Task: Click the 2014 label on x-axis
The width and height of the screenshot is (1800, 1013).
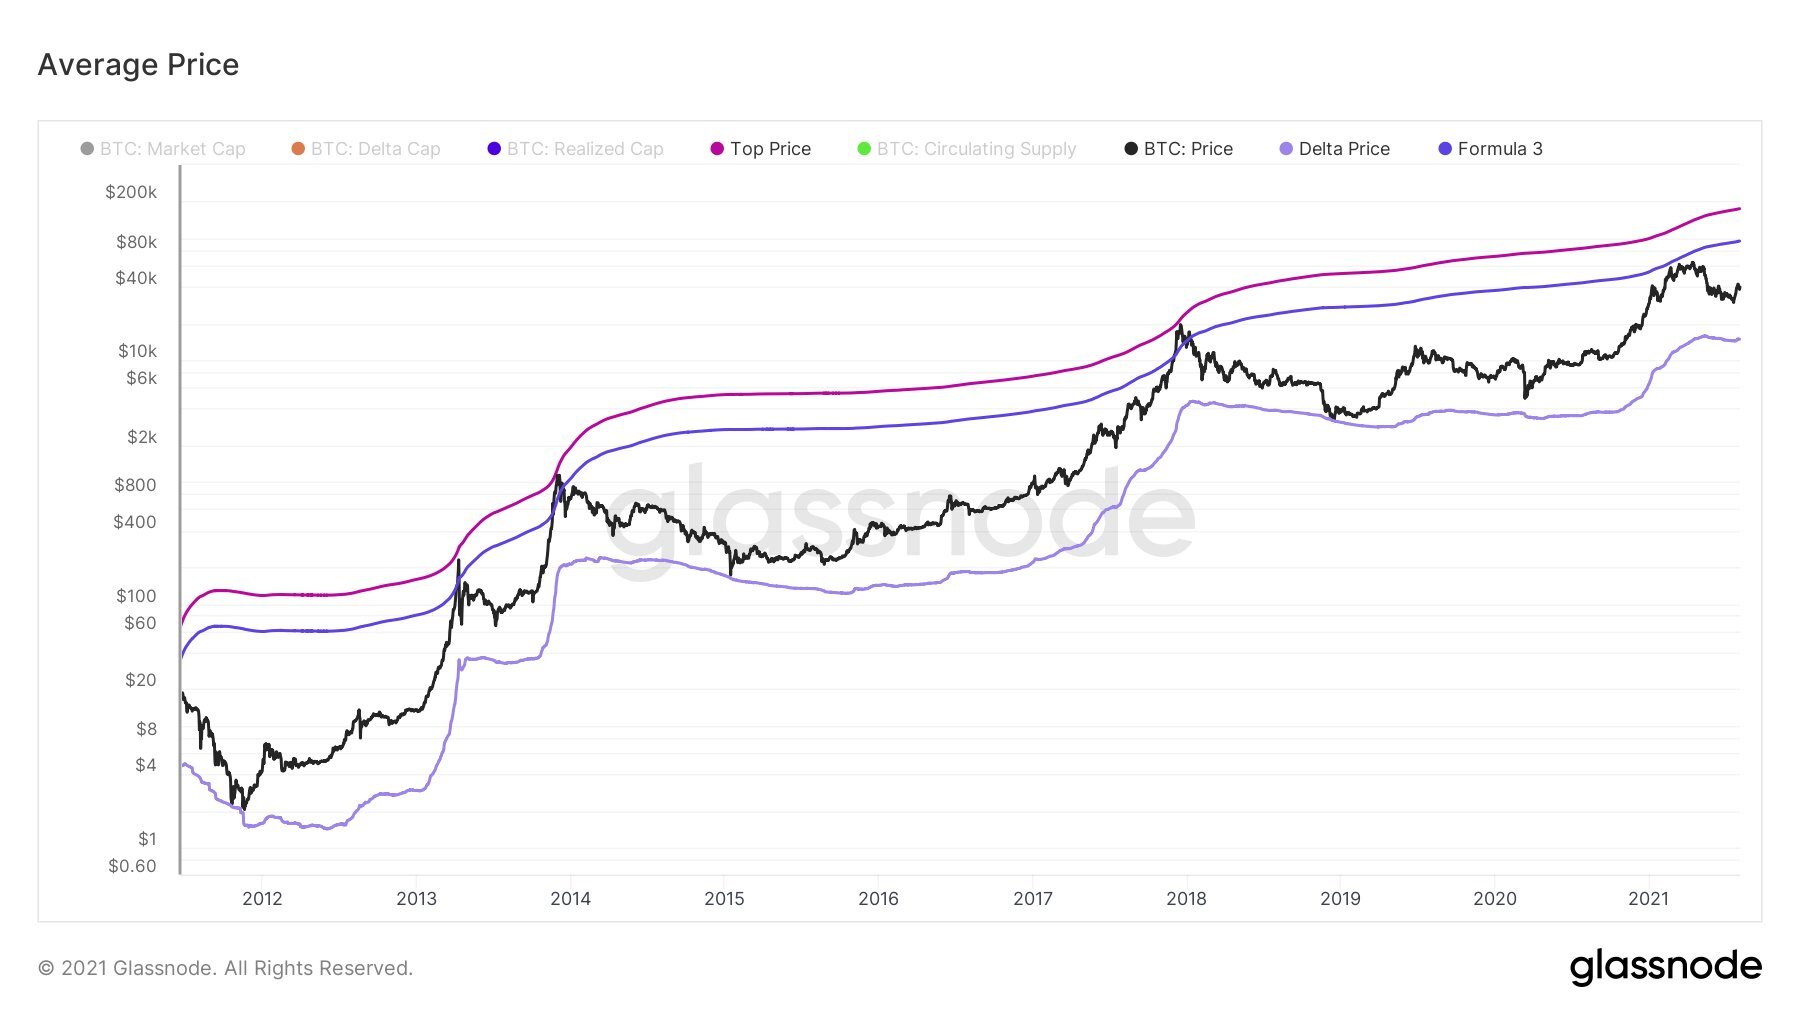Action: click(570, 899)
